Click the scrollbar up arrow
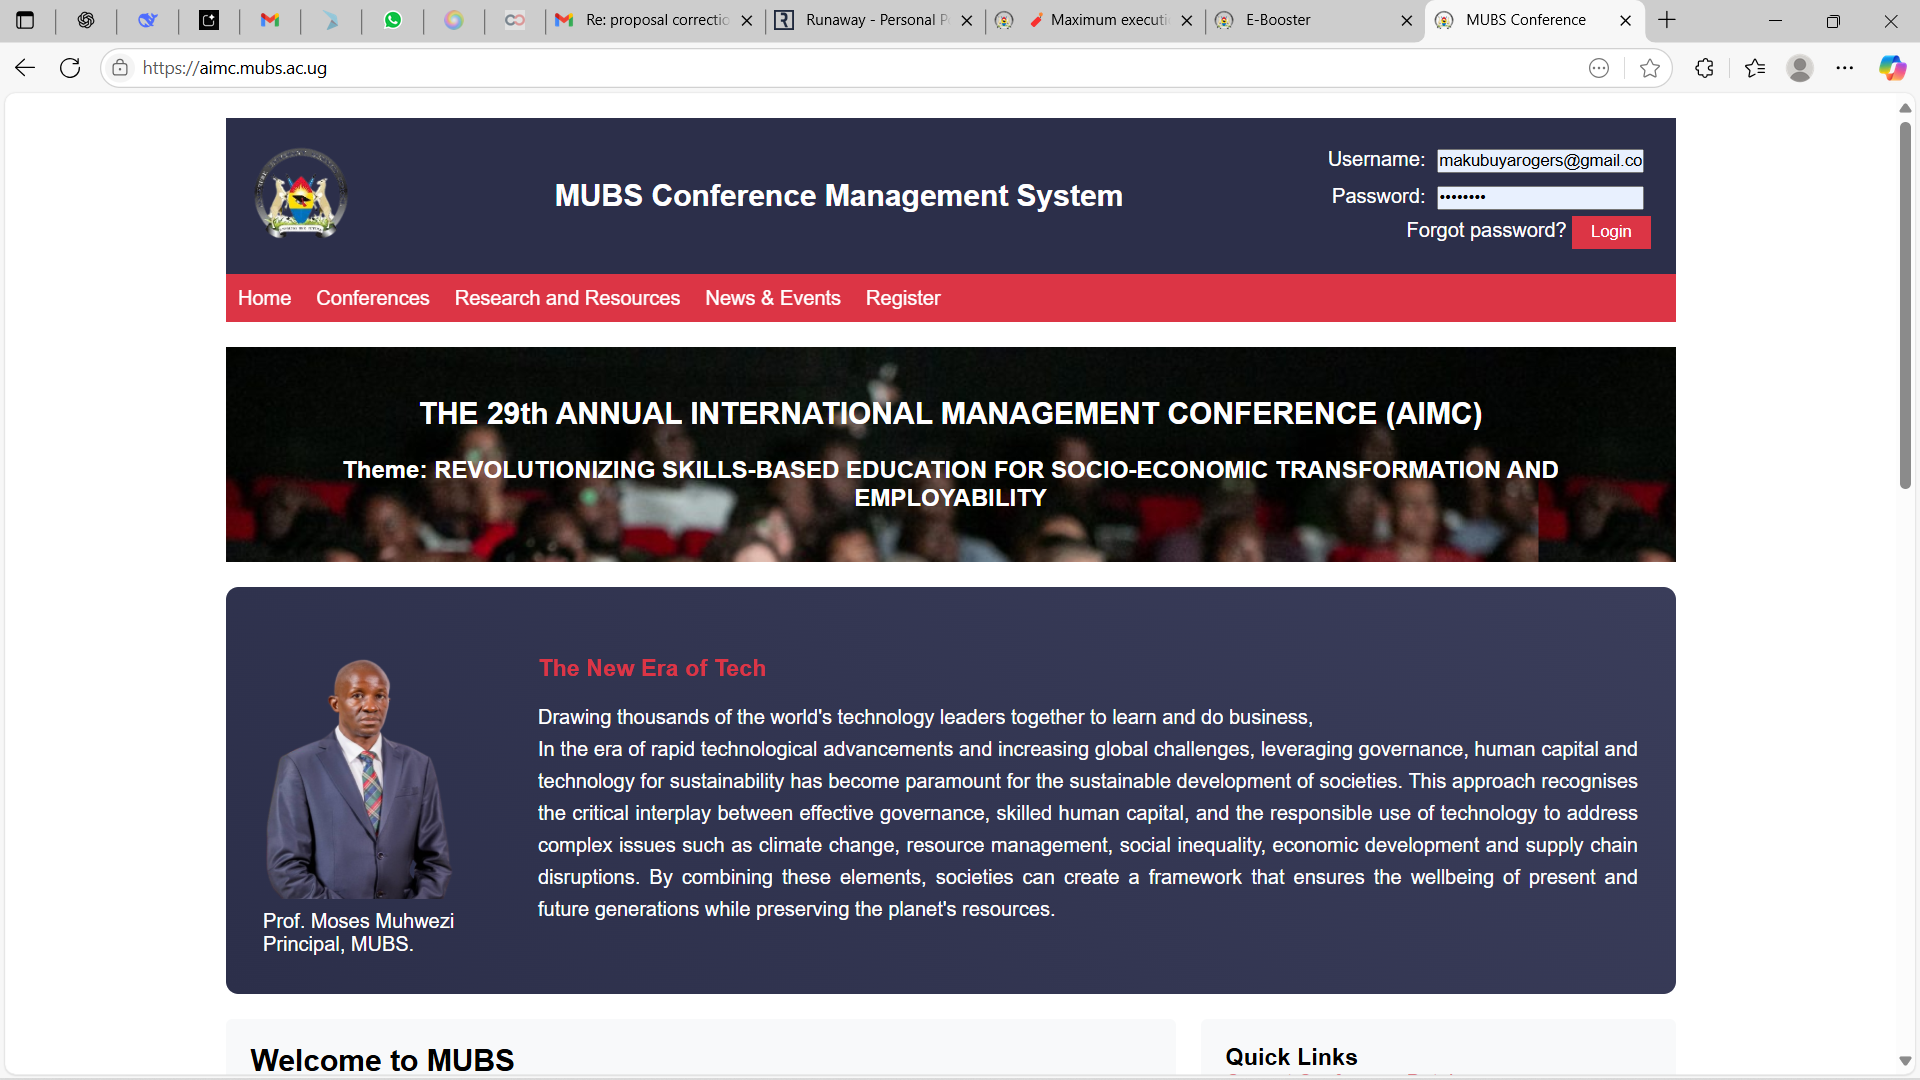 pyautogui.click(x=1905, y=108)
